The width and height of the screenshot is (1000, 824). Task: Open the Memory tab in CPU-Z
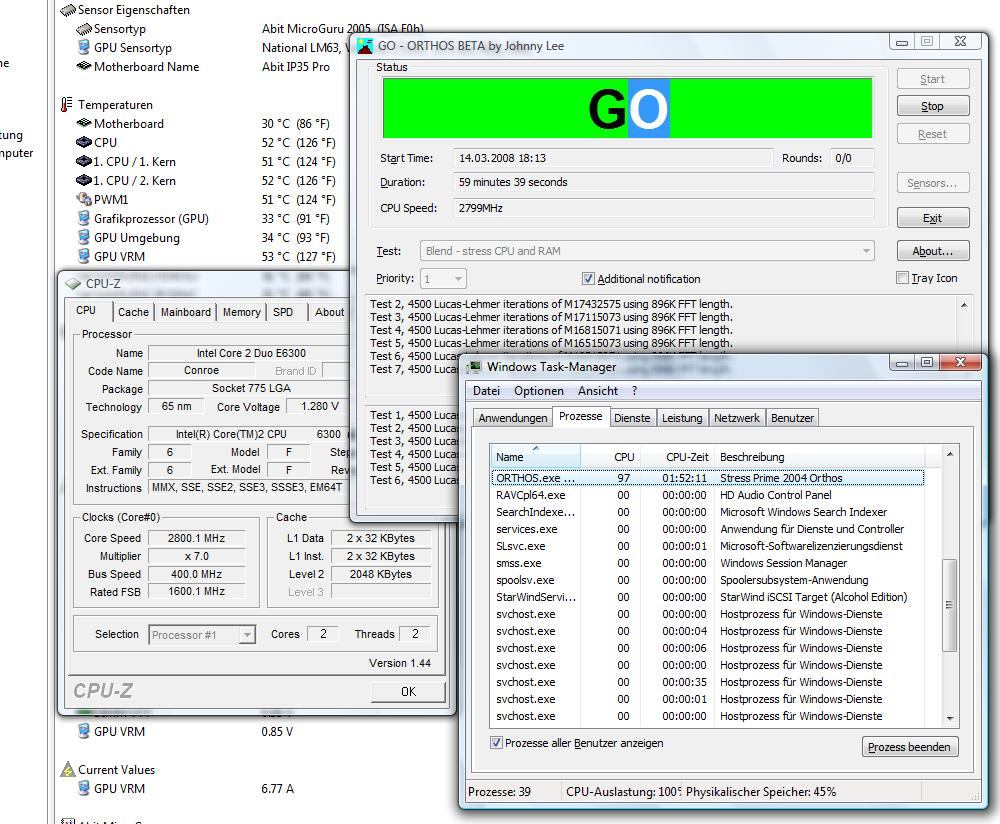pyautogui.click(x=241, y=312)
